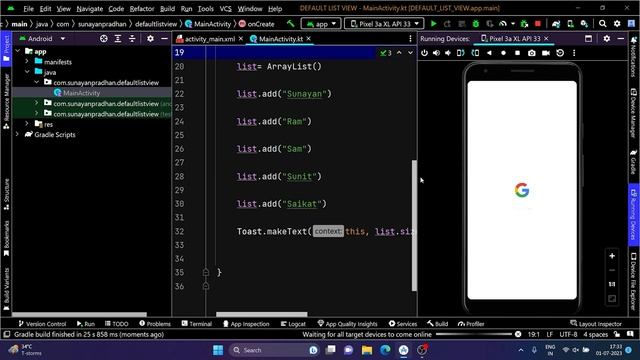Image resolution: width=640 pixels, height=360 pixels.
Task: Collapse the java folder
Action: [x=27, y=72]
